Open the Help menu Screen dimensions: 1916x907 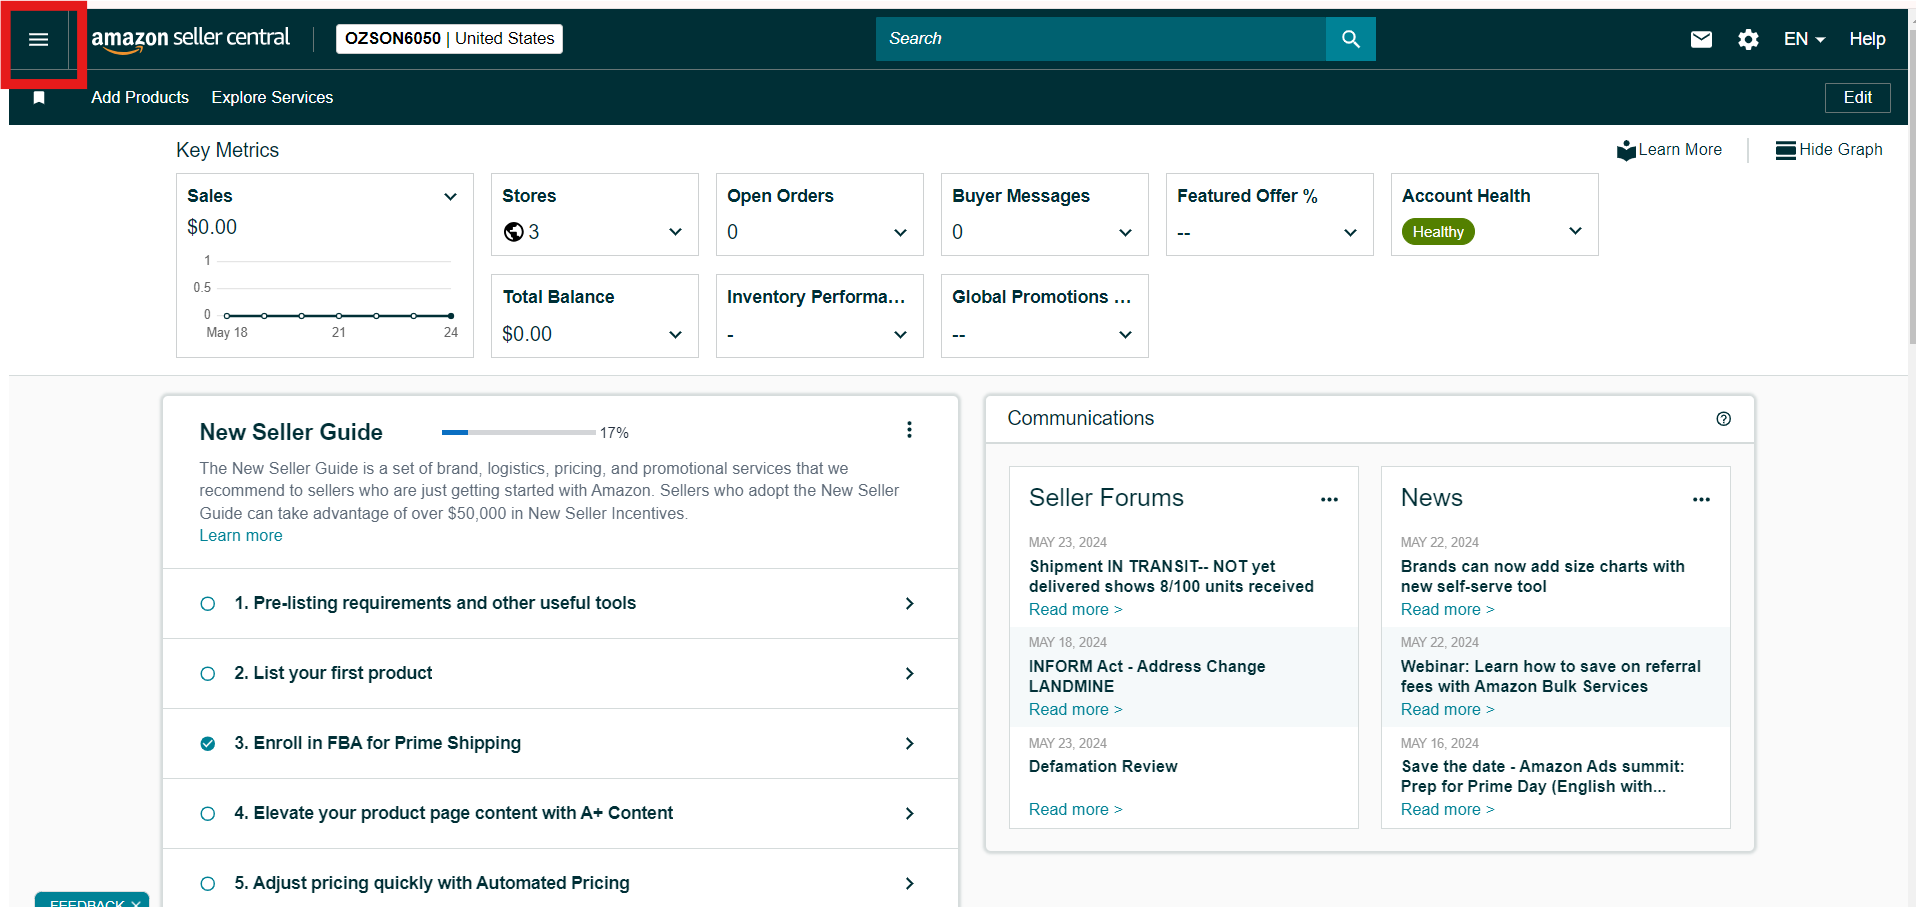tap(1867, 39)
